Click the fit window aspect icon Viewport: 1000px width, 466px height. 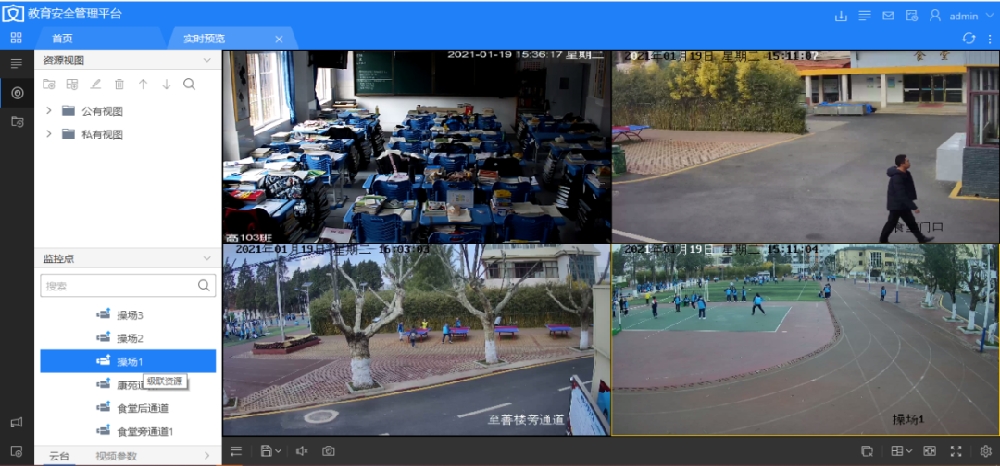click(x=930, y=451)
